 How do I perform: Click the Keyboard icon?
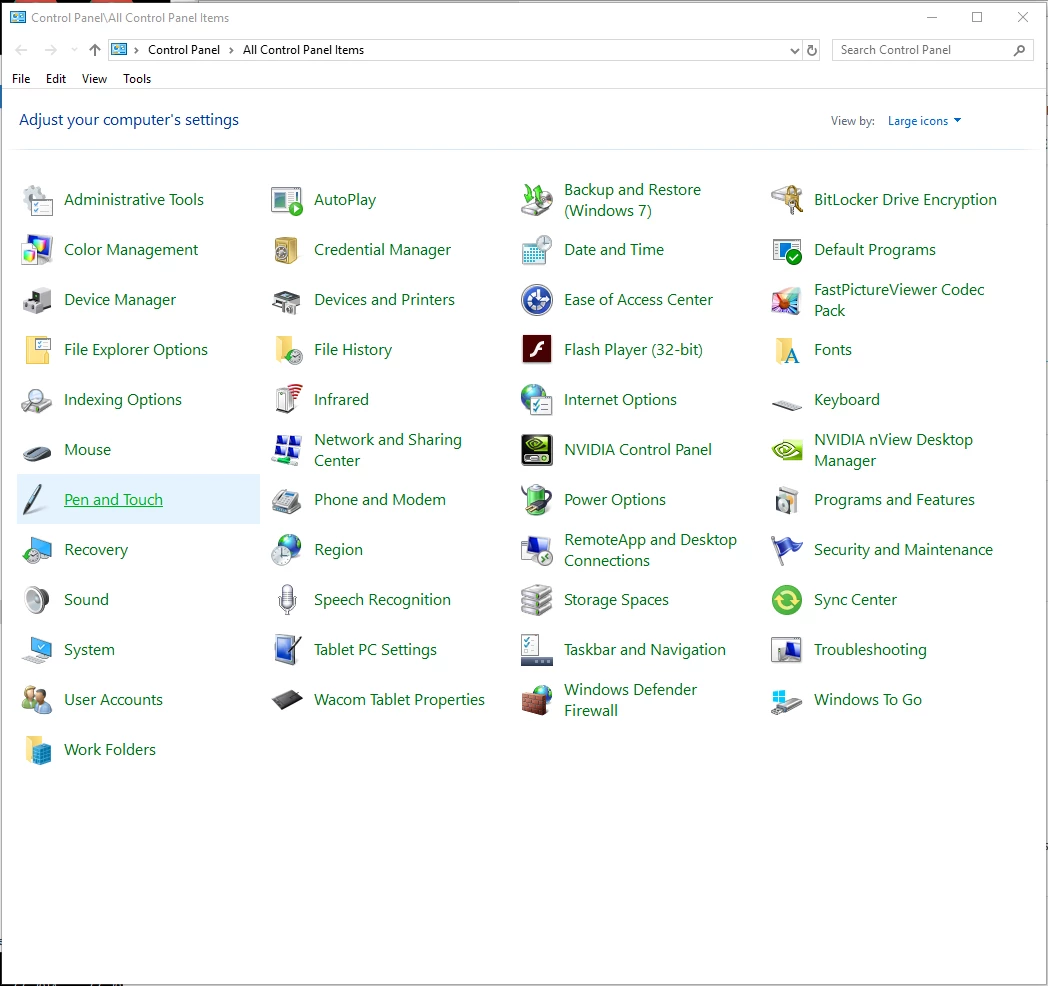pos(787,404)
